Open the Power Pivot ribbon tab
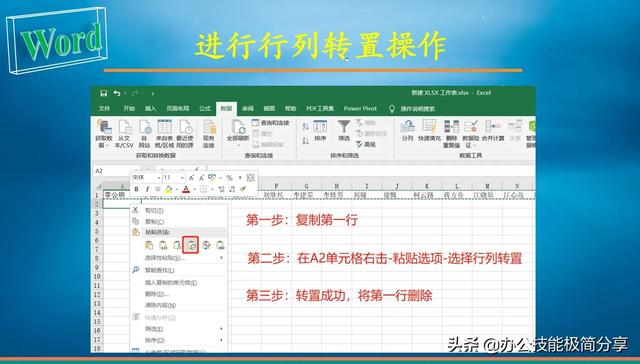 tap(360, 109)
